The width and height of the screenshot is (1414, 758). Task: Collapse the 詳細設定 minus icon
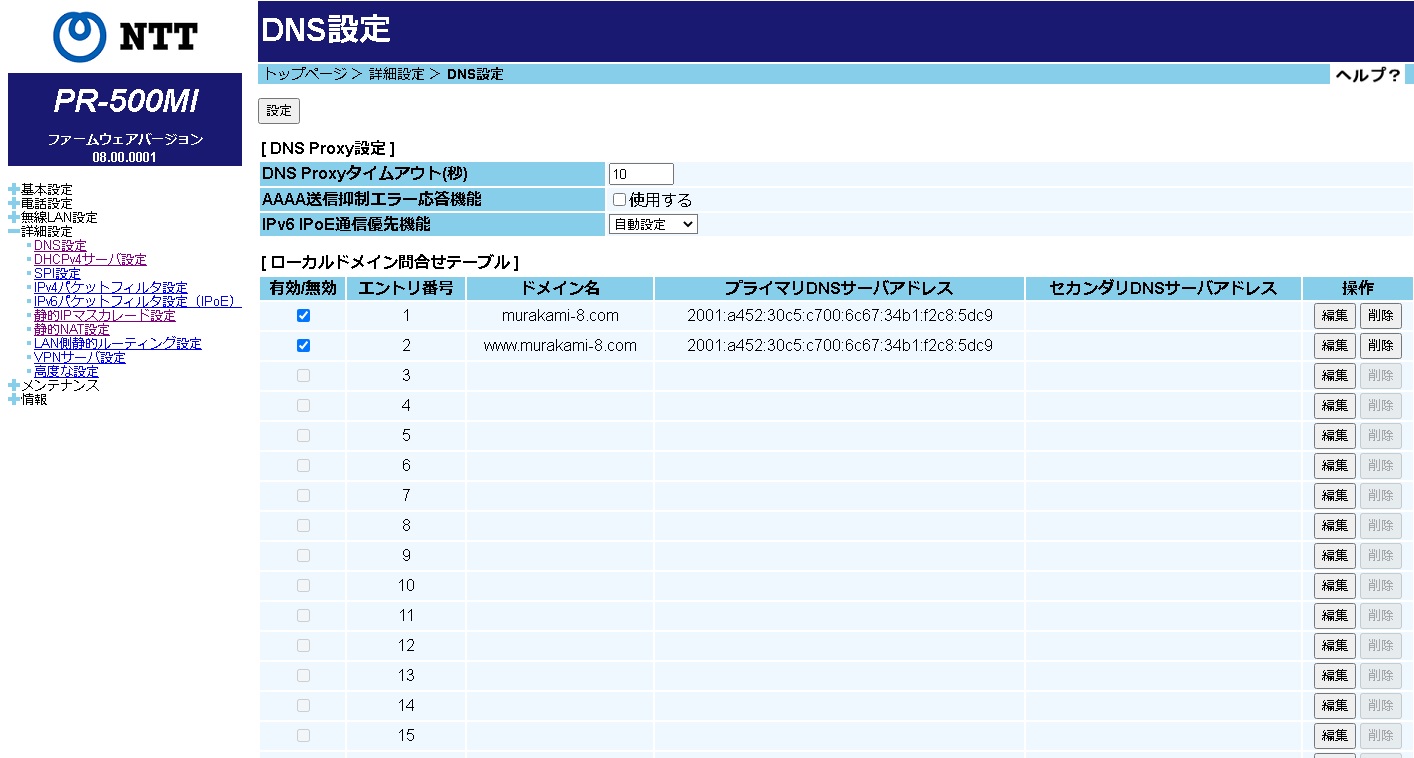pos(14,232)
